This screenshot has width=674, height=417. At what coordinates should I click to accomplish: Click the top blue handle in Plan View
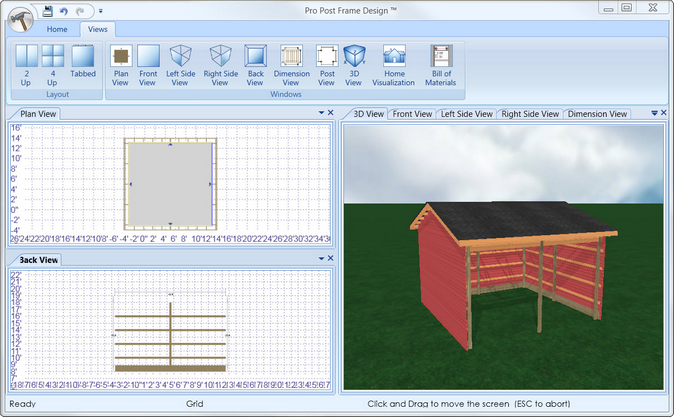click(x=170, y=145)
